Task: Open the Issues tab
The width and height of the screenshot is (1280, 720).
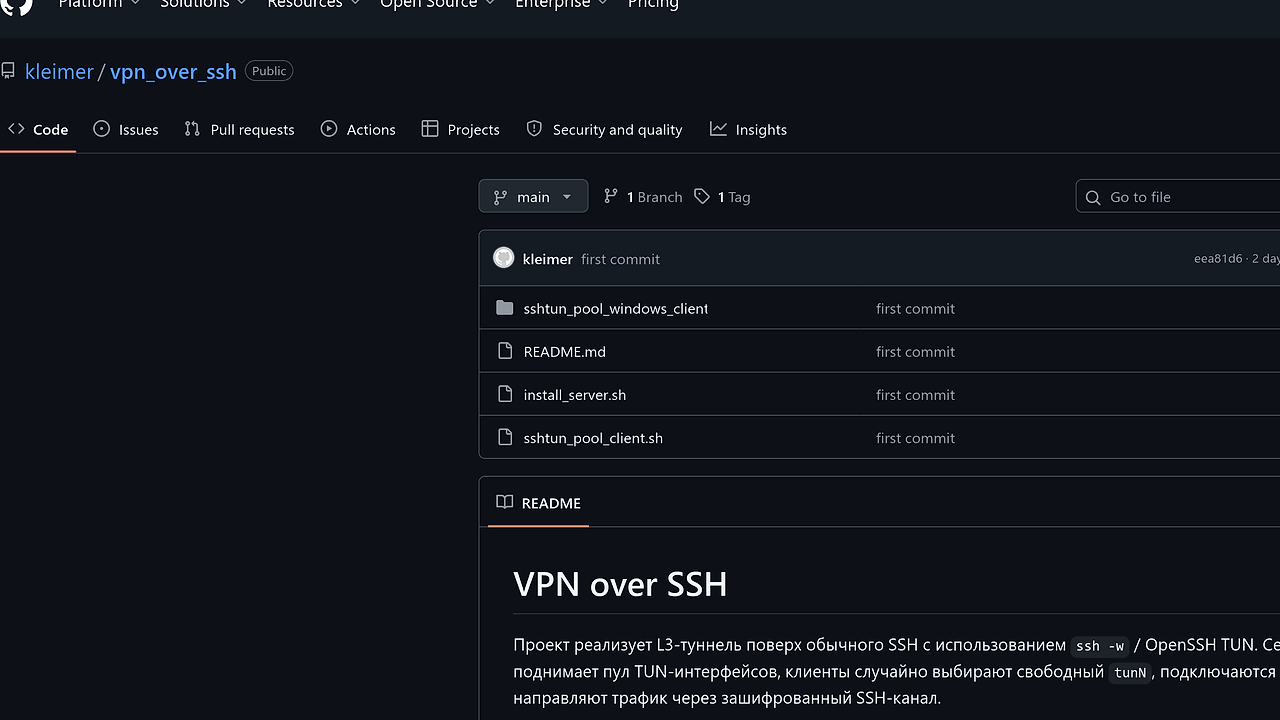Action: click(x=126, y=129)
